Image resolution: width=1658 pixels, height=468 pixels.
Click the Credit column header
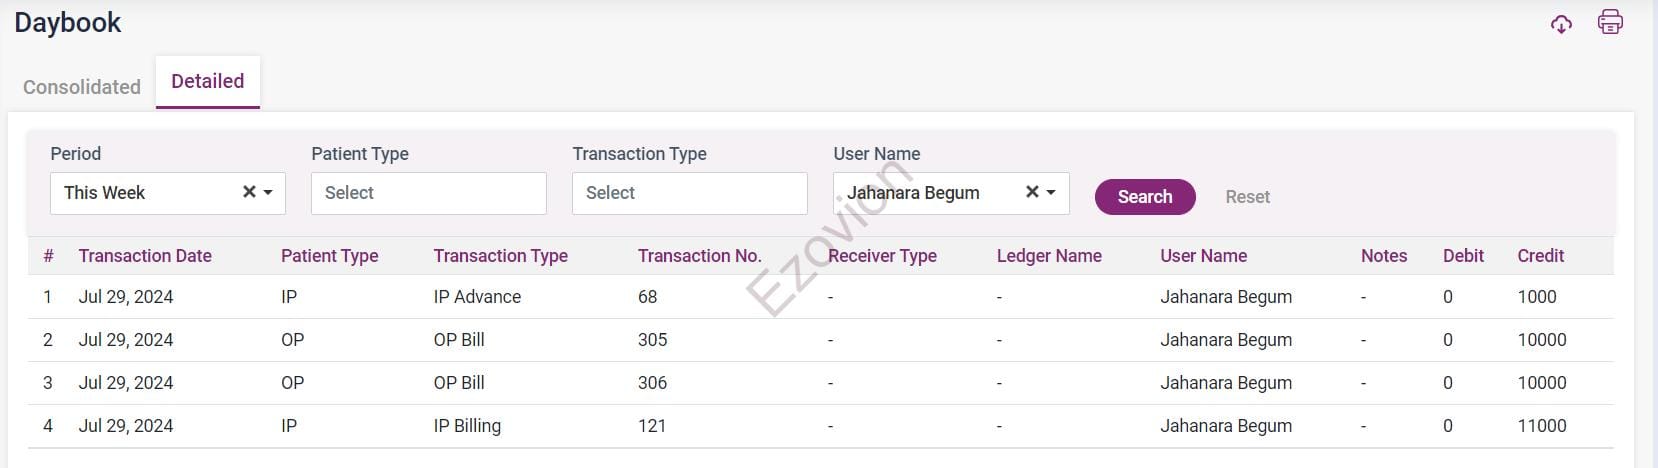pyautogui.click(x=1540, y=256)
